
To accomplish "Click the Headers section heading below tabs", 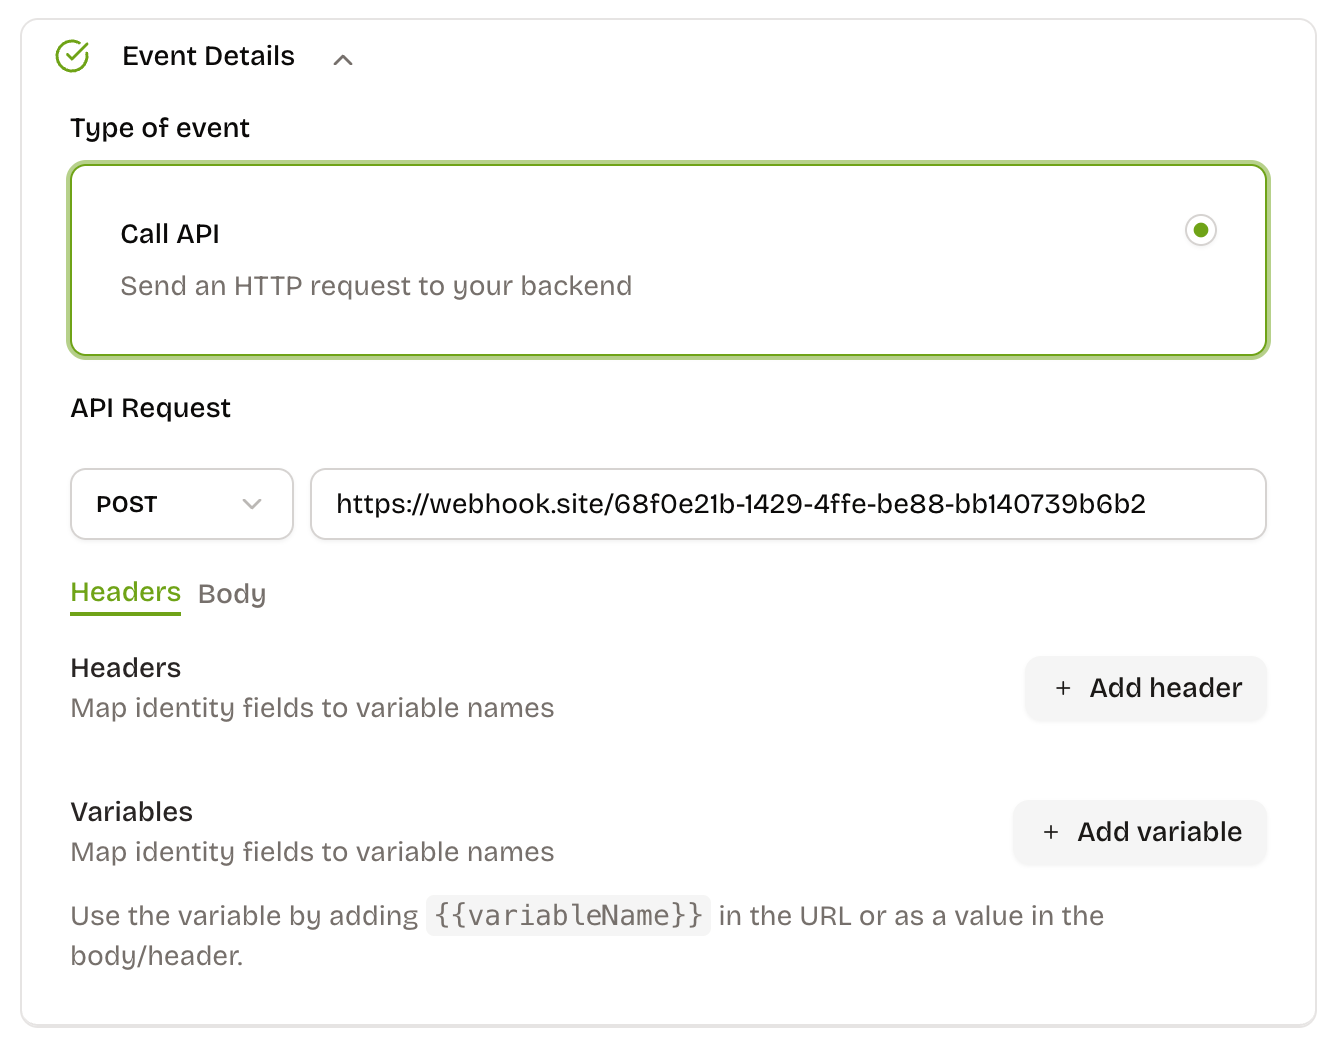I will coord(125,668).
